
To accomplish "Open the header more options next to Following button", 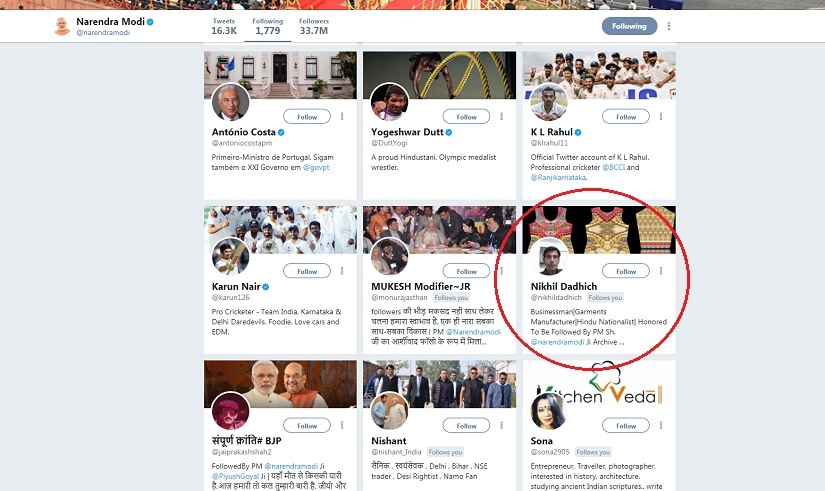I will click(669, 26).
